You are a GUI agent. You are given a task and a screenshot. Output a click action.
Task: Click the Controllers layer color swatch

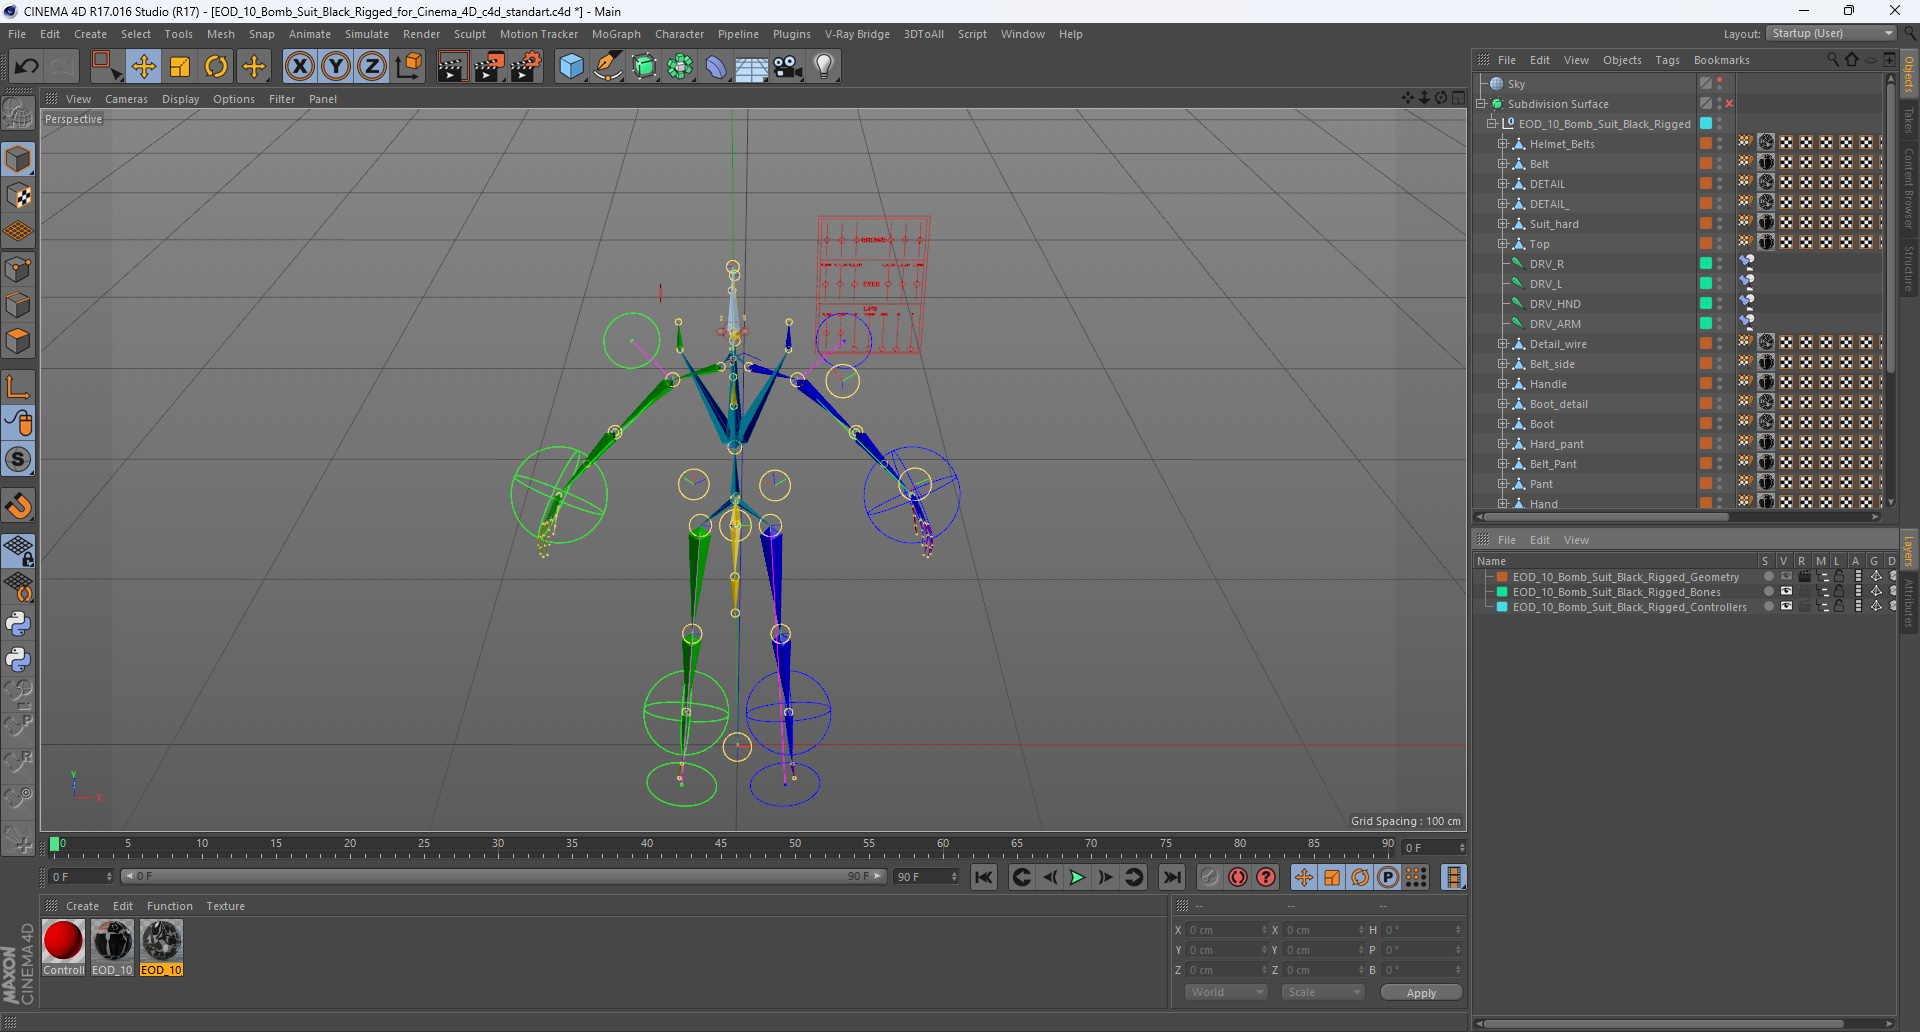tap(1502, 607)
